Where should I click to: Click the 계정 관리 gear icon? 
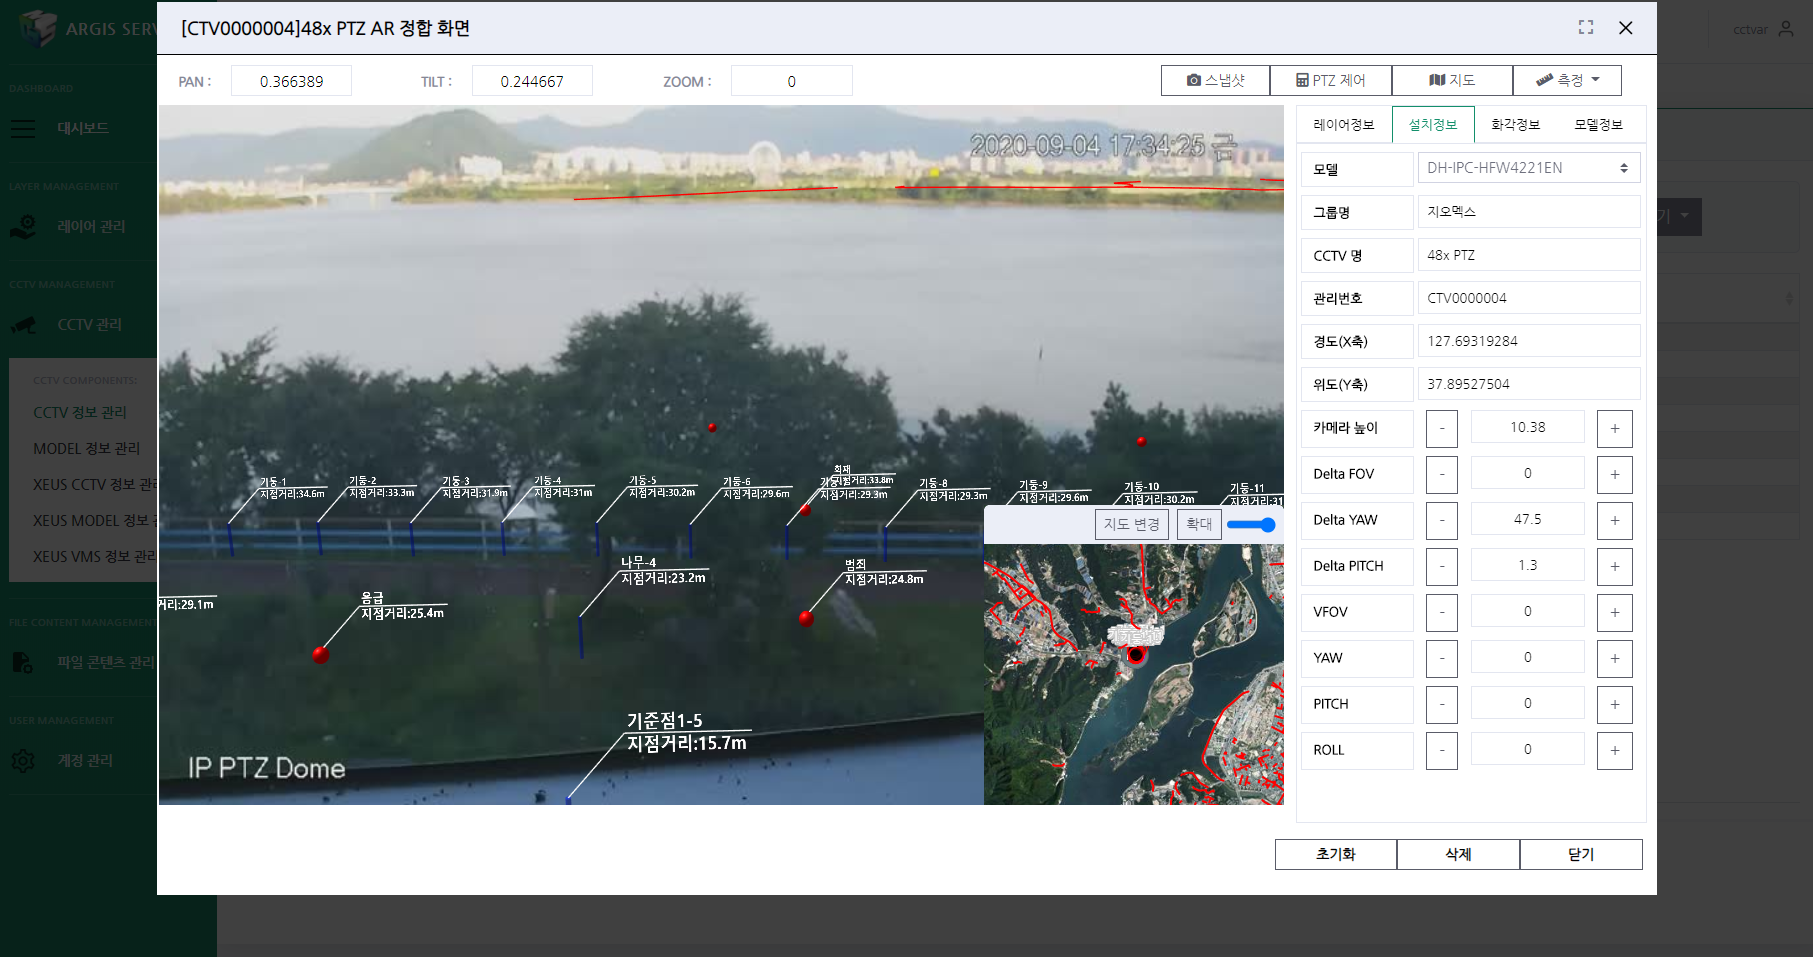[23, 761]
